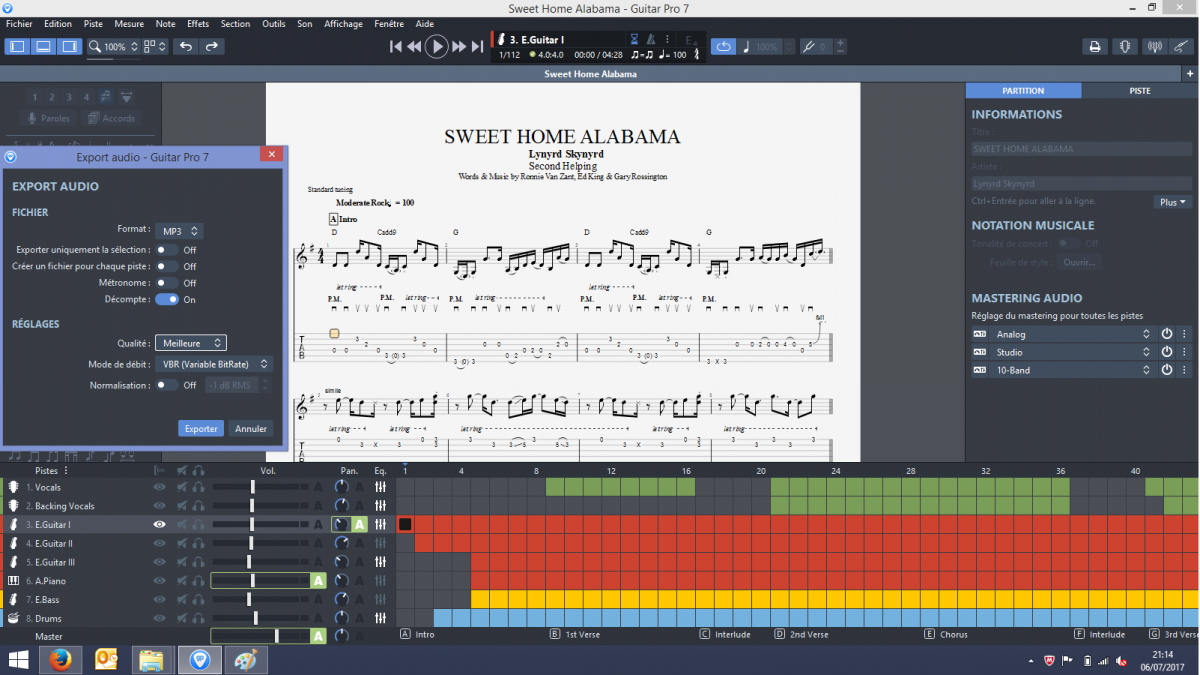Change the Analog mastering preset selector
Image resolution: width=1200 pixels, height=675 pixels.
(1147, 334)
